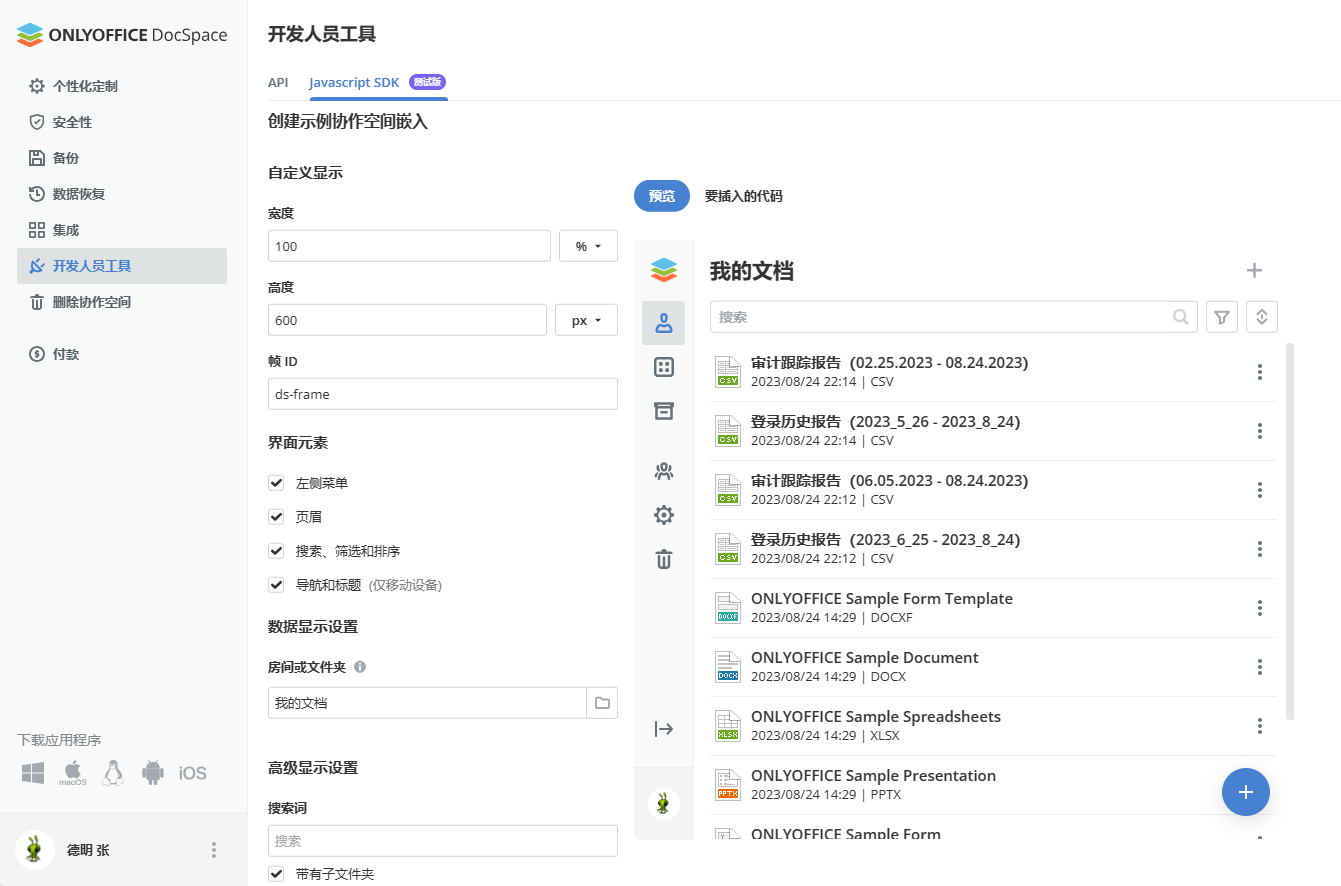Open the width unit % dropdown
Viewport: 1341px width, 886px height.
588,246
